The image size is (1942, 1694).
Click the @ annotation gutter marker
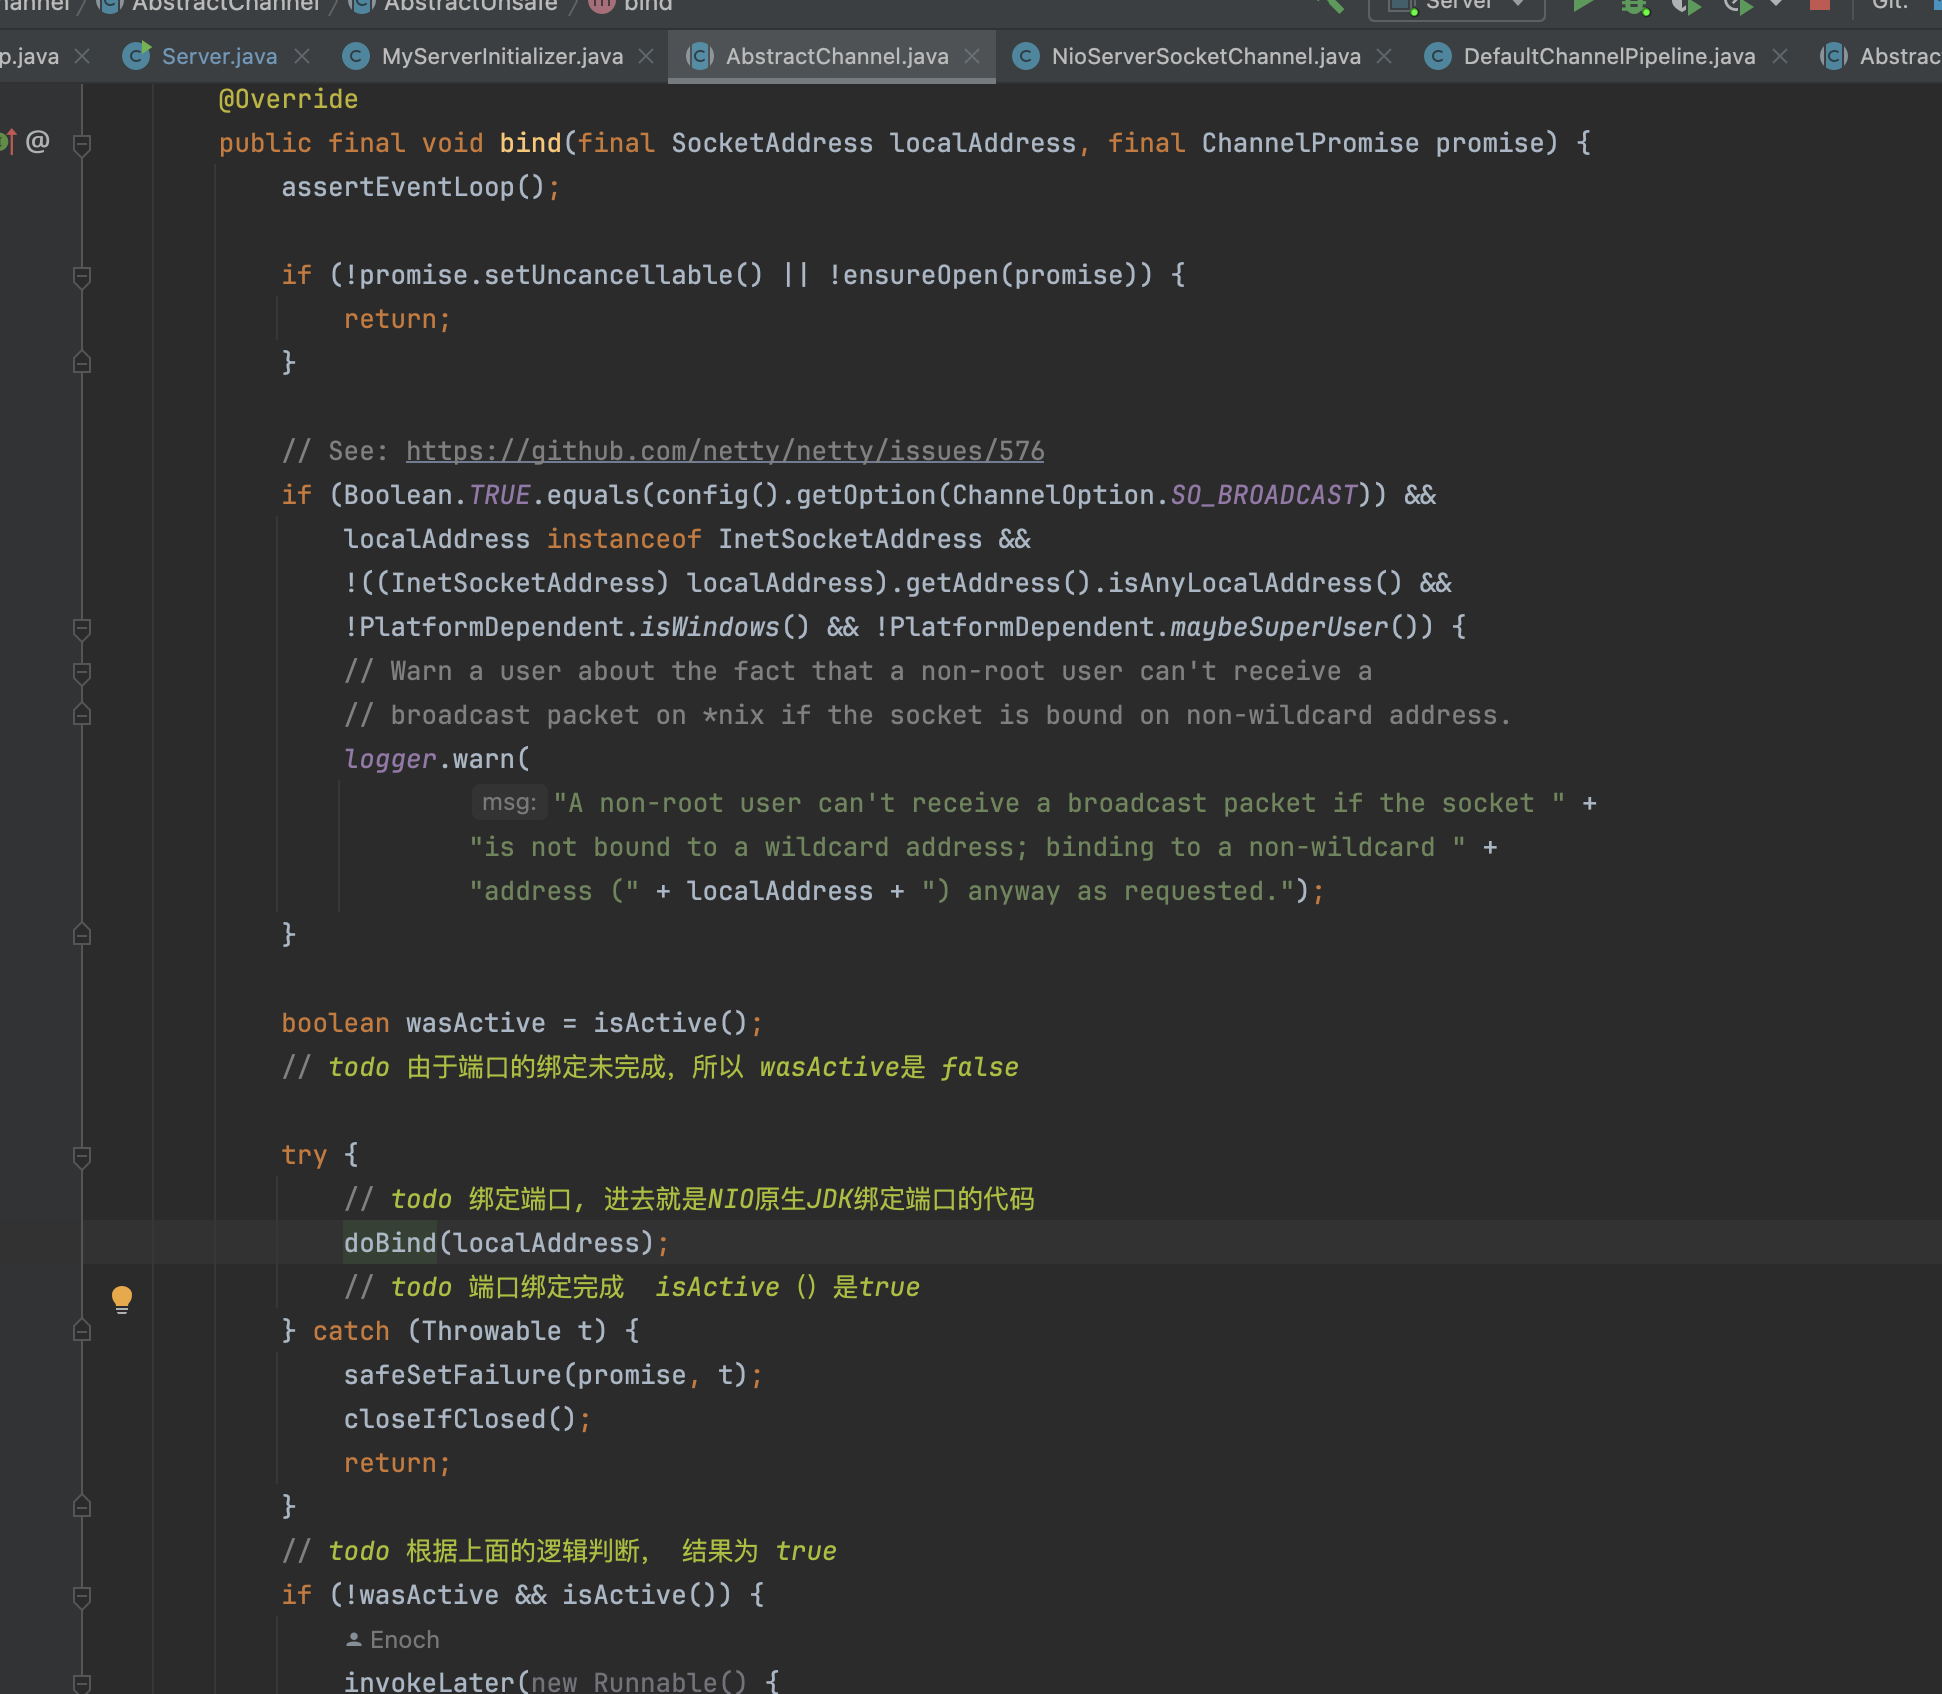(x=37, y=142)
